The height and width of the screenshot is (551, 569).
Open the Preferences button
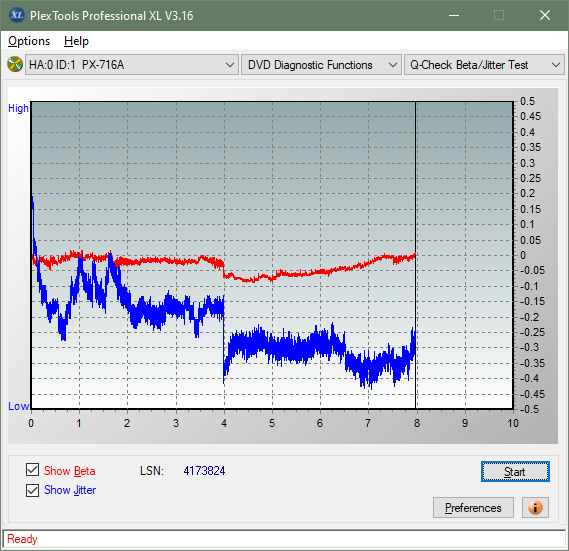[x=473, y=507]
